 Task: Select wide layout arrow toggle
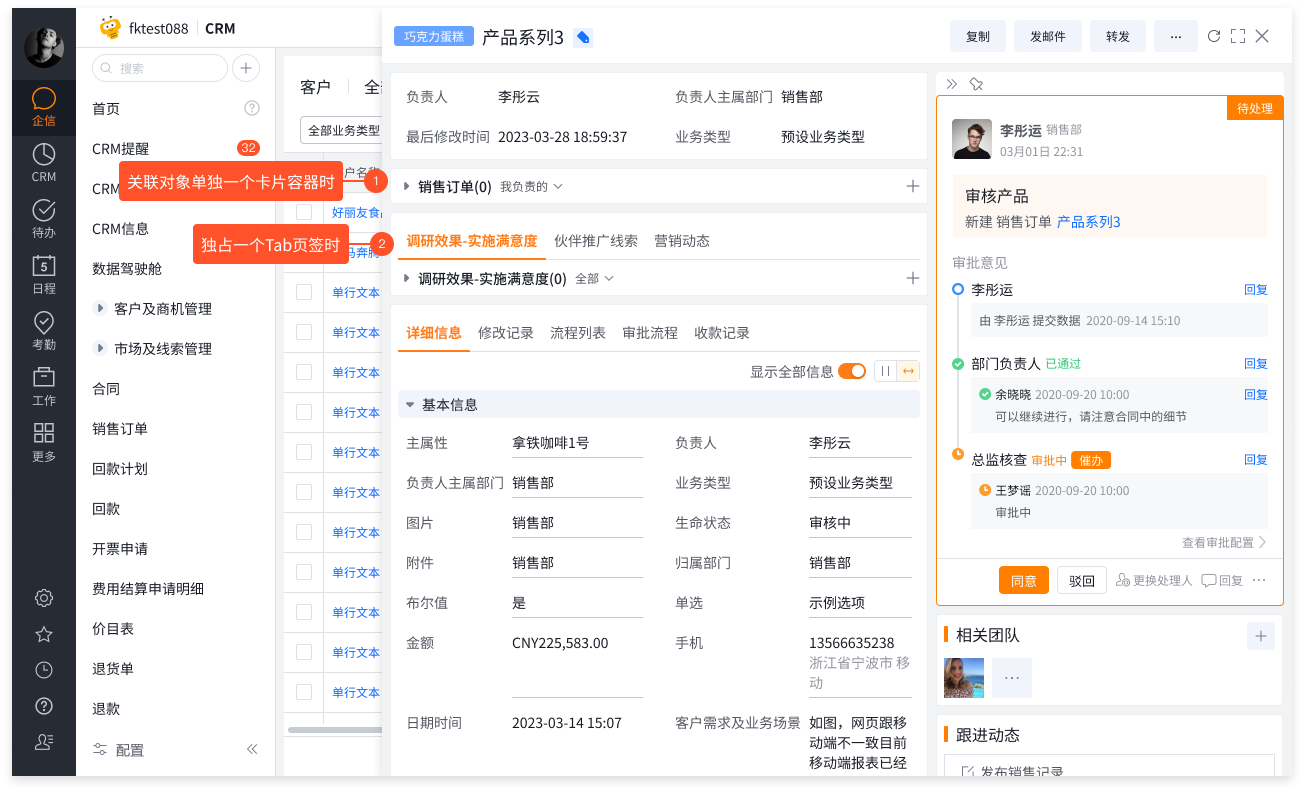pyautogui.click(x=908, y=371)
